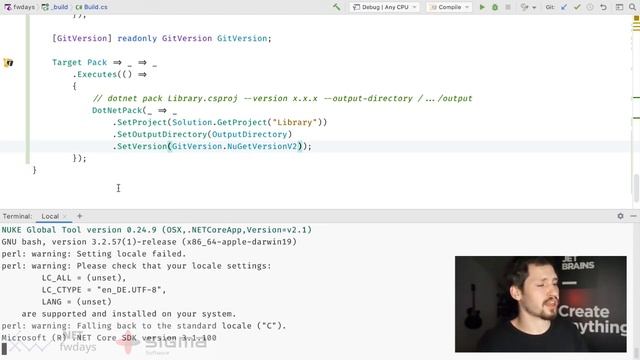Open the attach-to-process dropdown icon
This screenshot has height=360, width=640.
pos(528,7)
